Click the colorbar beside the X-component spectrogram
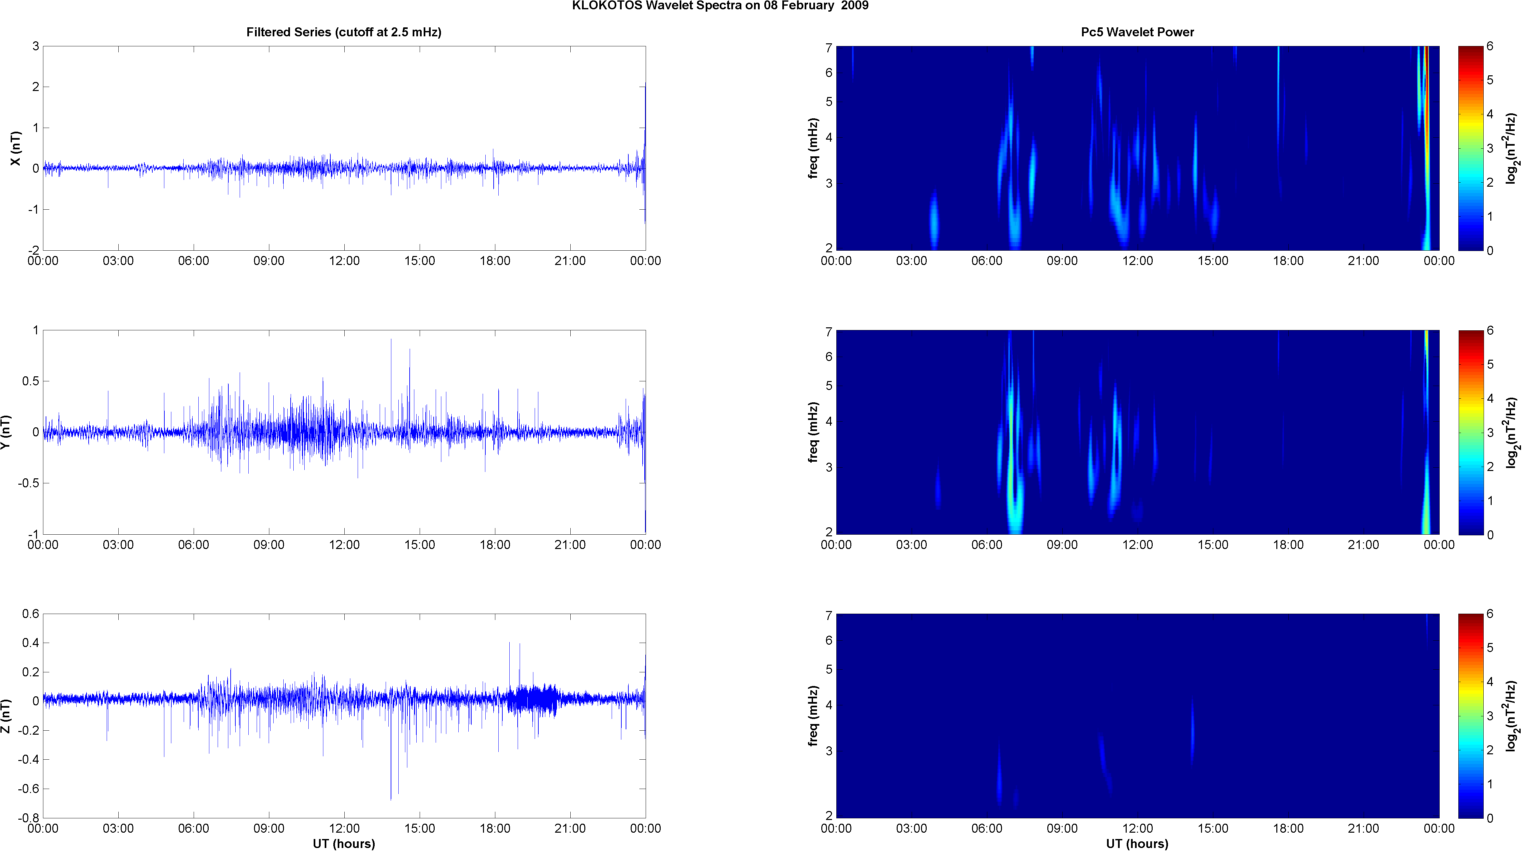 [x=1470, y=148]
